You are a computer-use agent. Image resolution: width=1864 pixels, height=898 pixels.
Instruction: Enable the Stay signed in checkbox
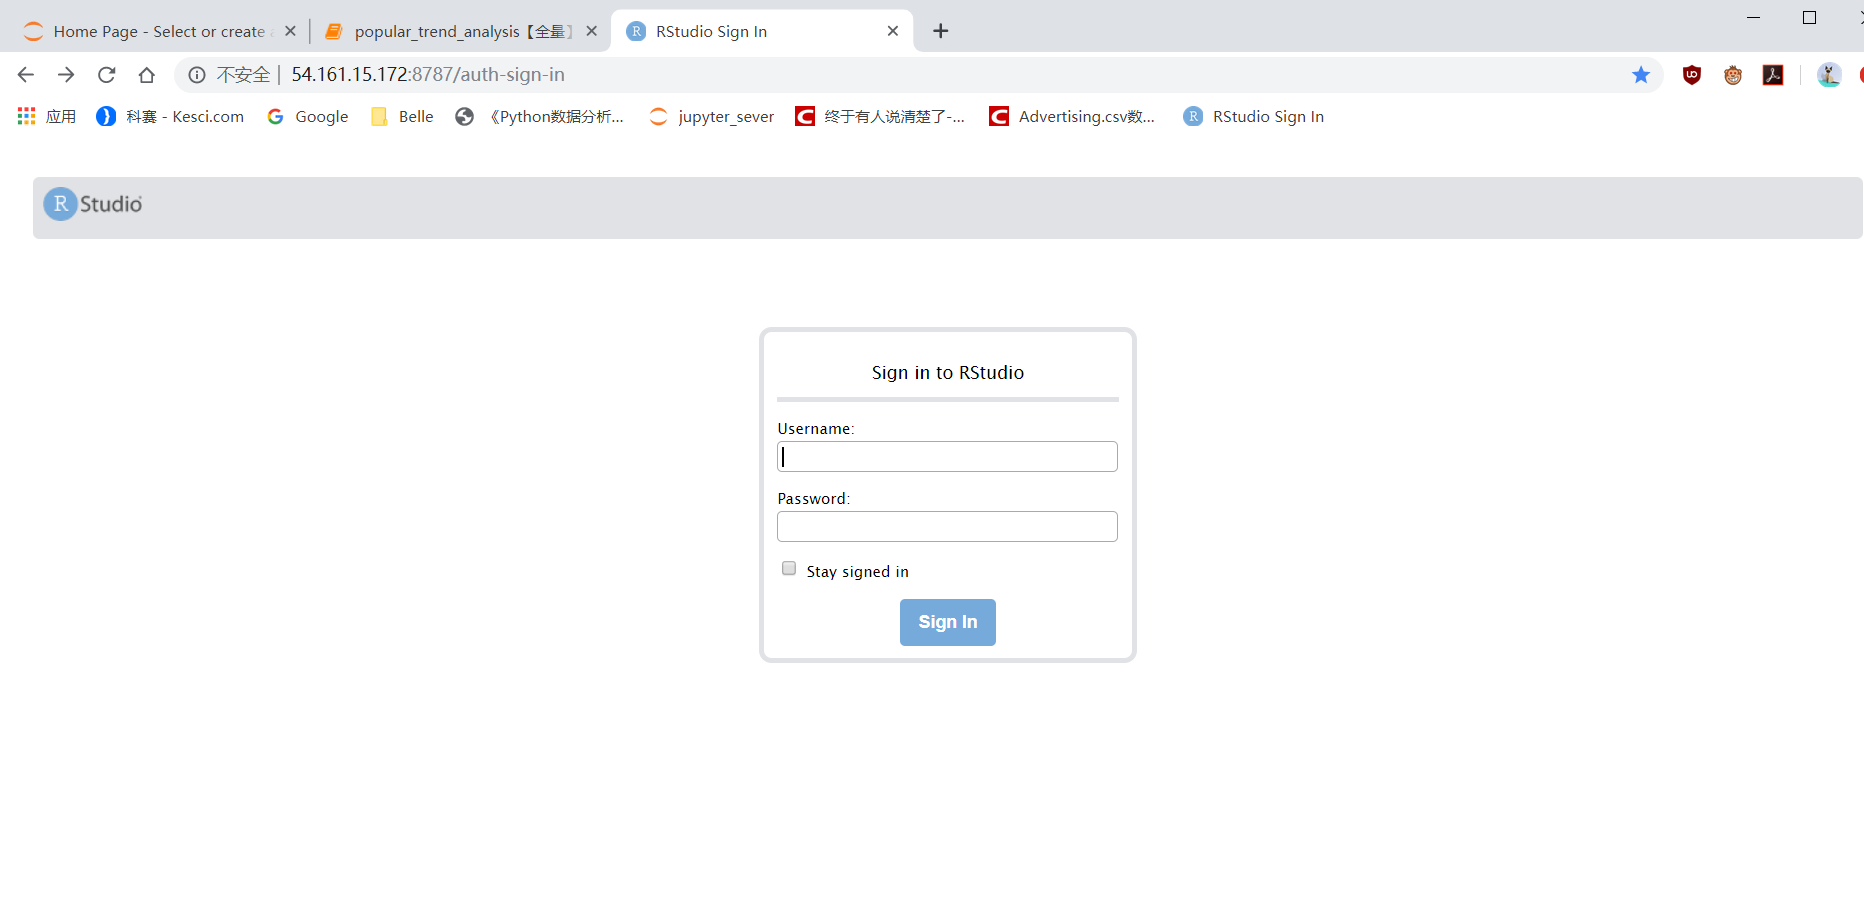tap(789, 569)
